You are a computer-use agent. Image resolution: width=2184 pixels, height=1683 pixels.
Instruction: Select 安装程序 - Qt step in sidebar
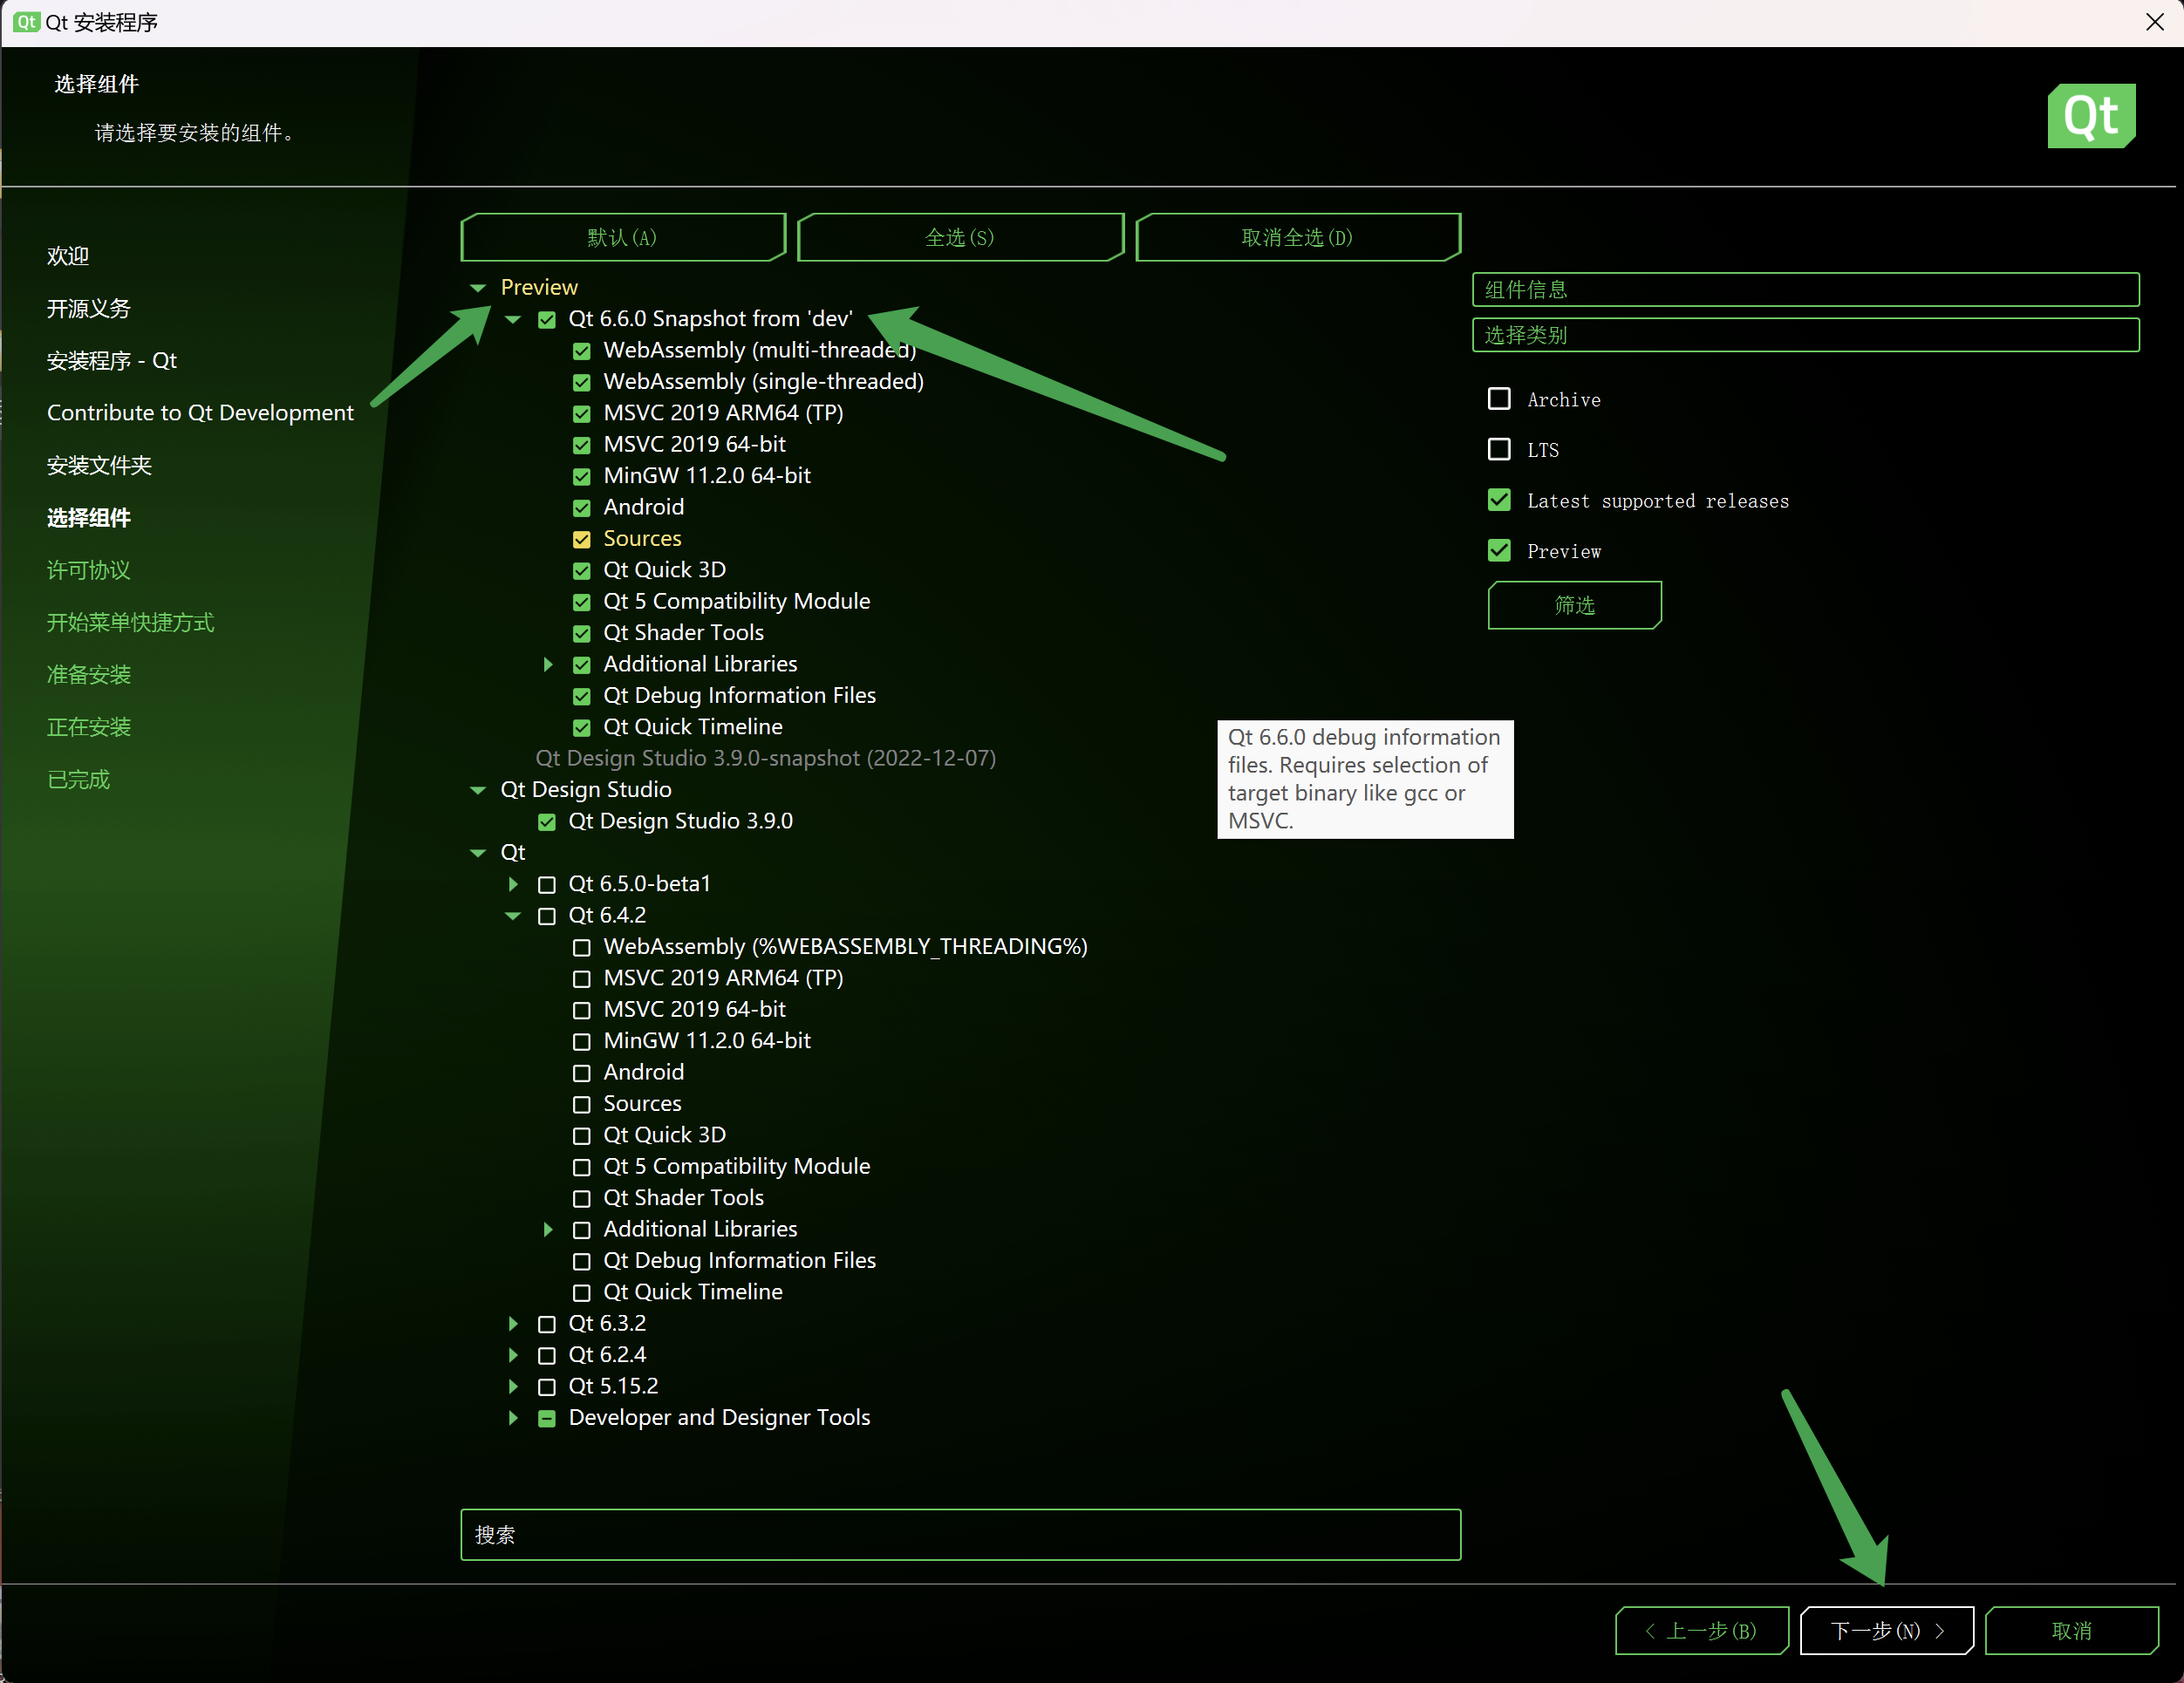pyautogui.click(x=112, y=361)
